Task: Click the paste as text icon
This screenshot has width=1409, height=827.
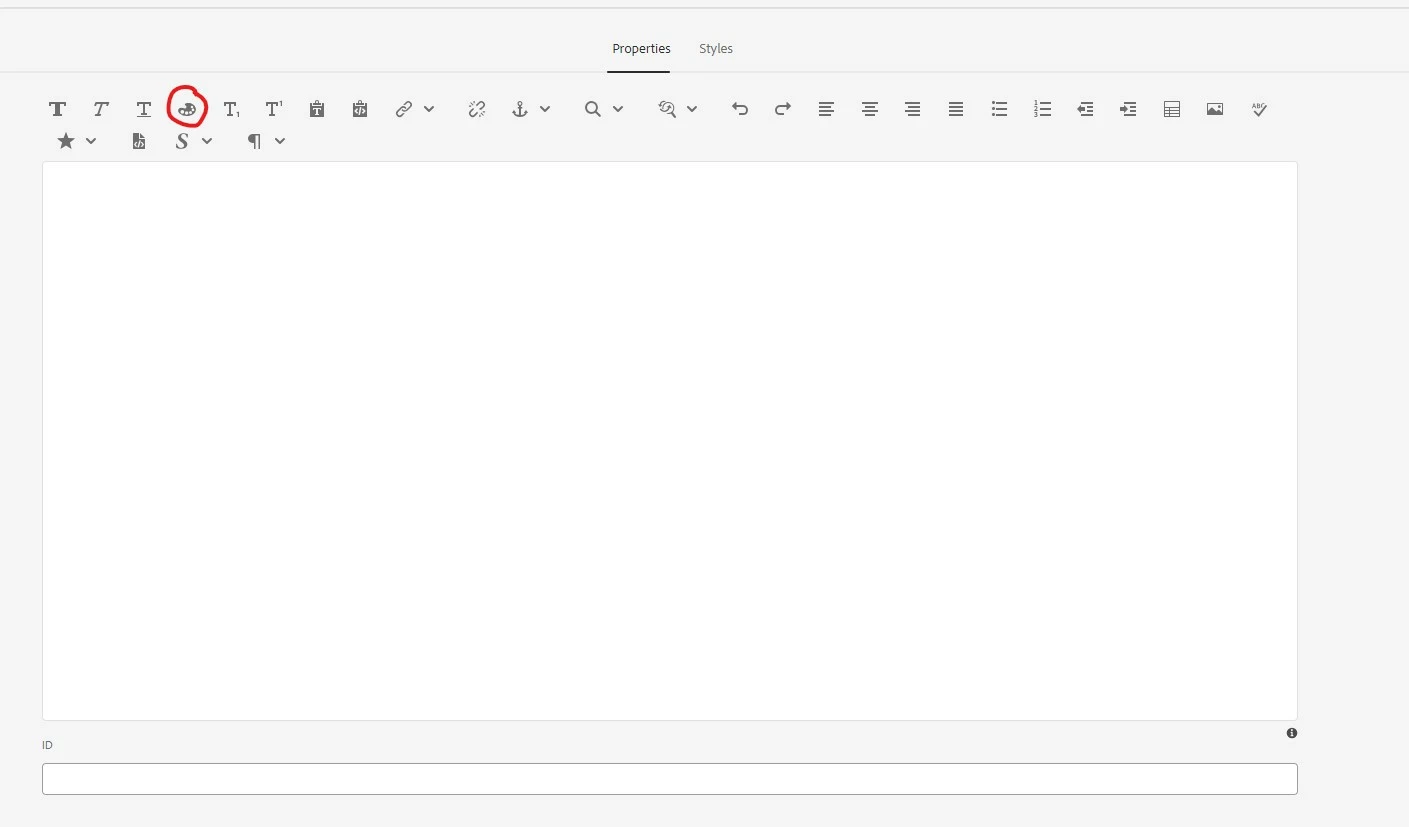Action: pos(317,109)
